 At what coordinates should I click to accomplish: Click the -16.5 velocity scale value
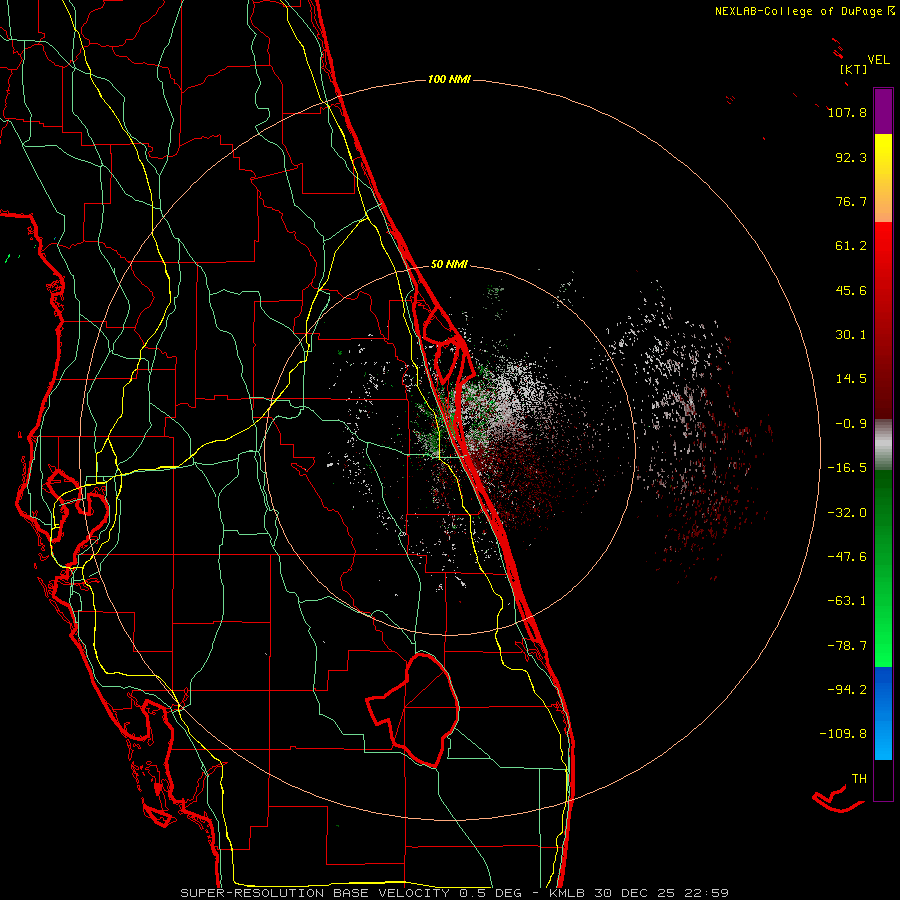(x=847, y=468)
